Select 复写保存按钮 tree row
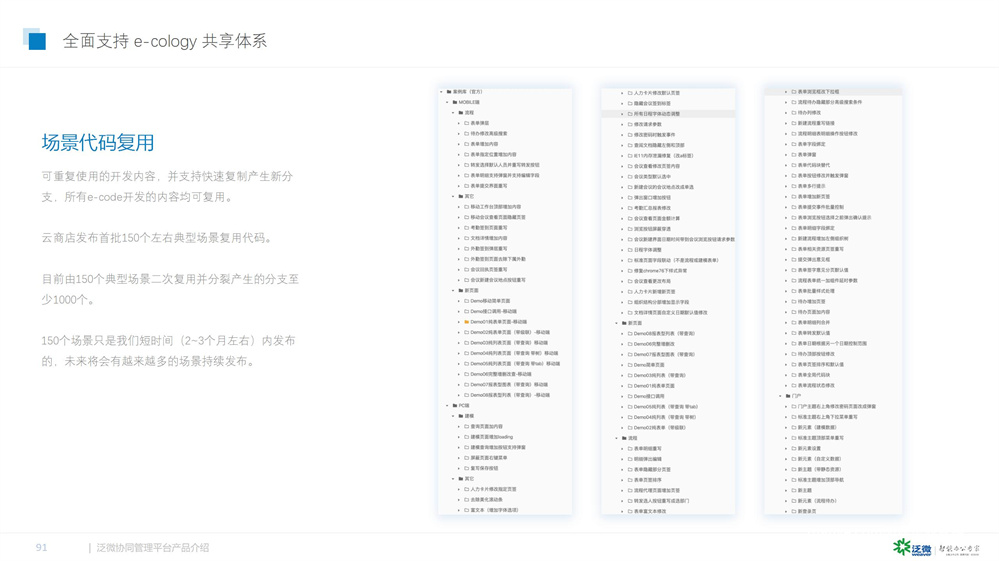Viewport: 999px width, 561px height. 484,468
